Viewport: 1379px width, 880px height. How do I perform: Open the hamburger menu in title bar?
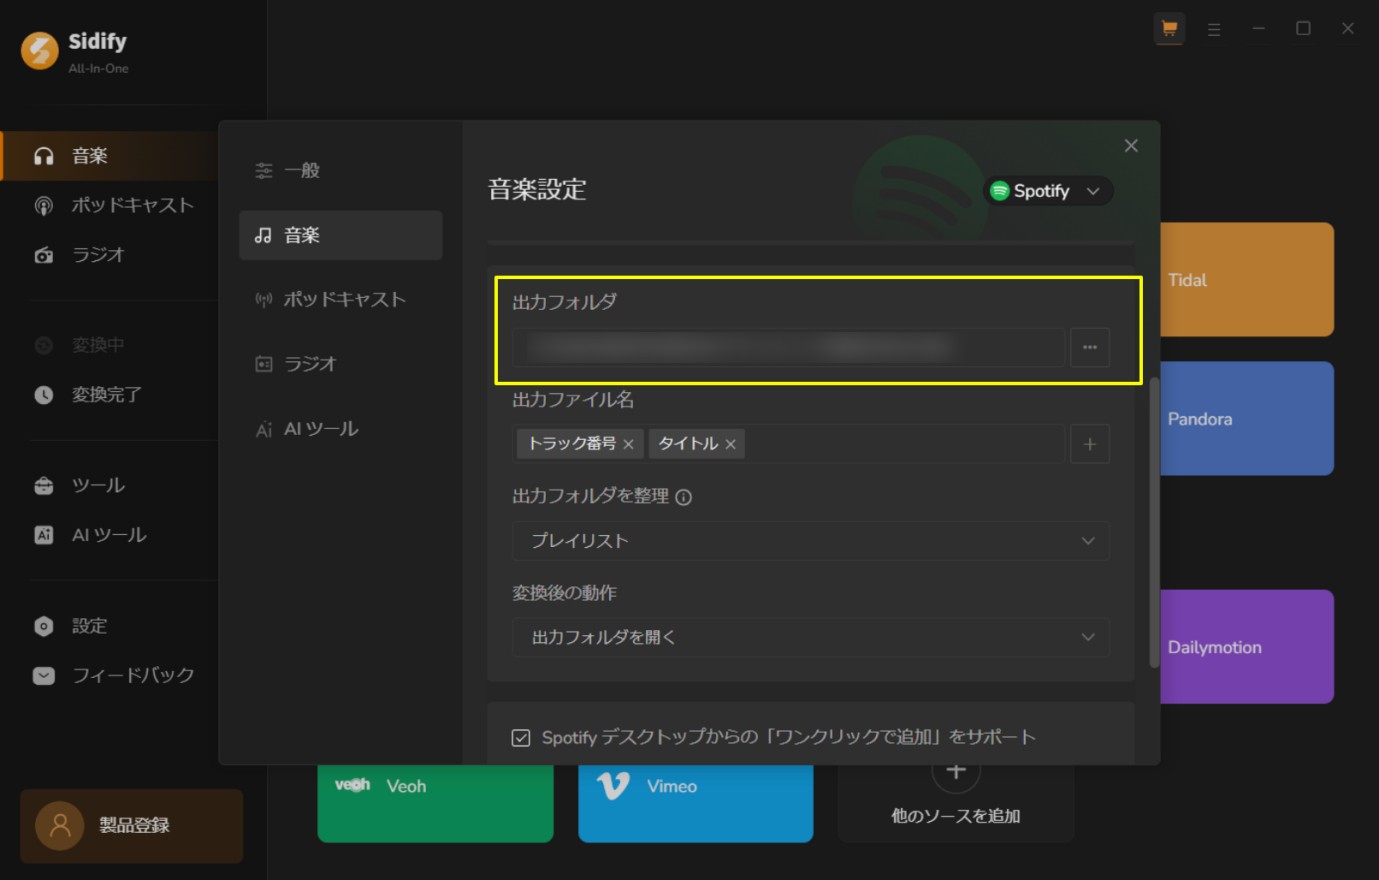click(1214, 30)
